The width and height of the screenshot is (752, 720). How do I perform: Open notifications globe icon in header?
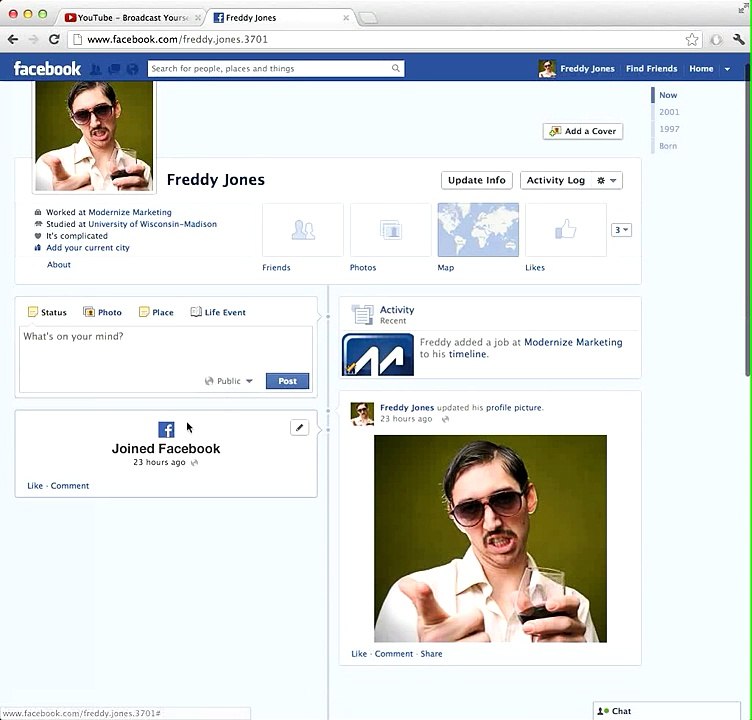click(x=132, y=69)
